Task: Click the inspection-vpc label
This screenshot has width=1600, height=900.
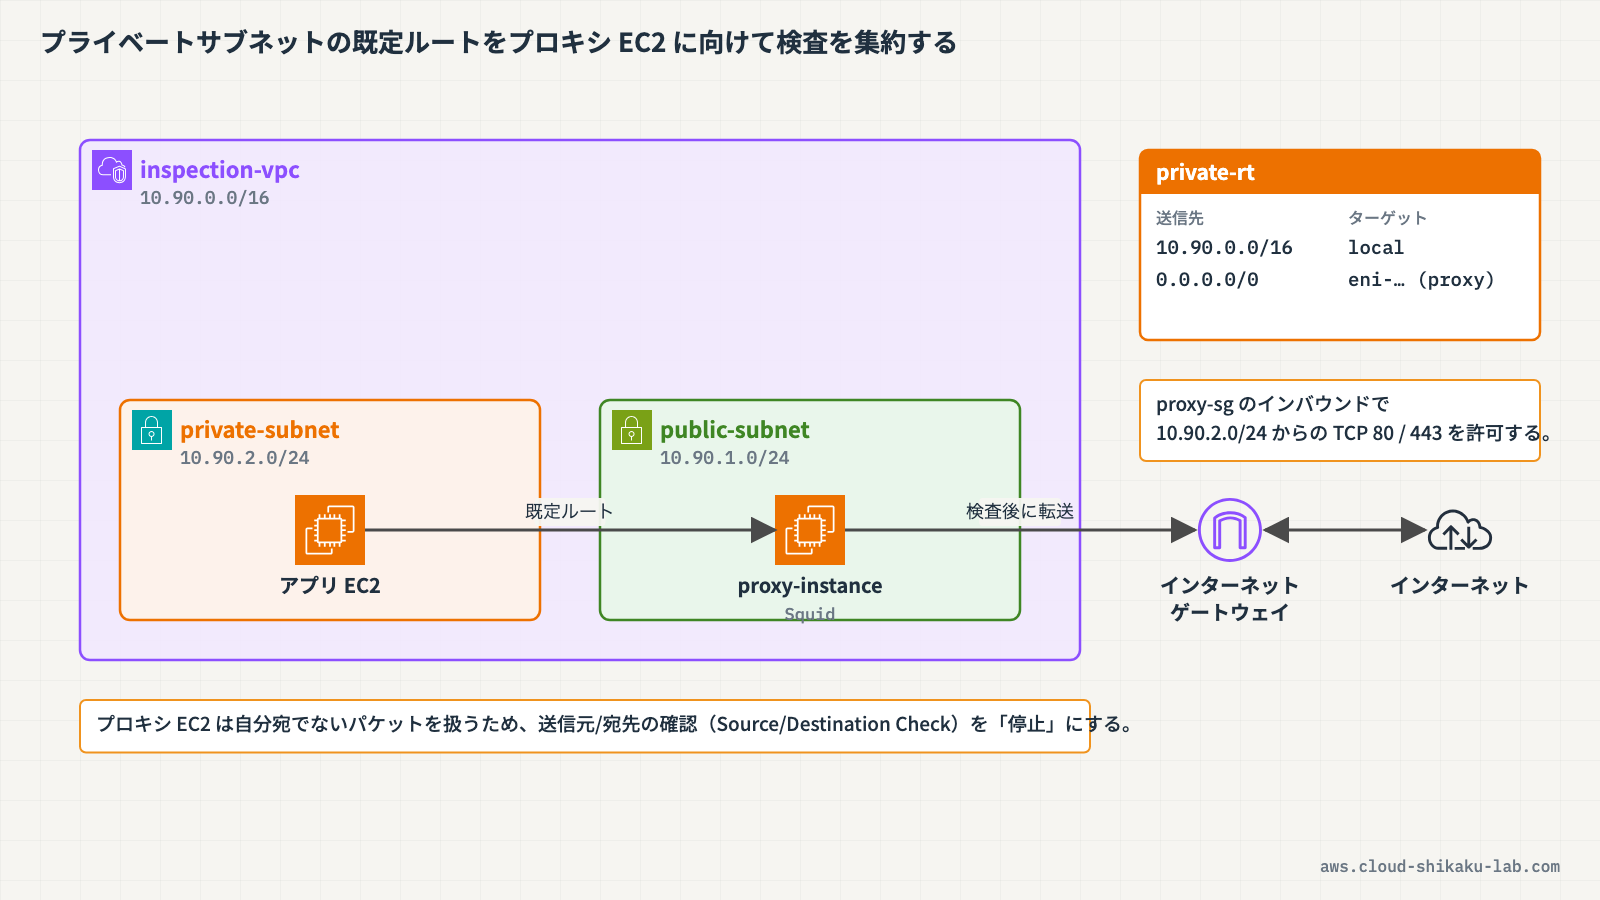Action: click(x=220, y=170)
